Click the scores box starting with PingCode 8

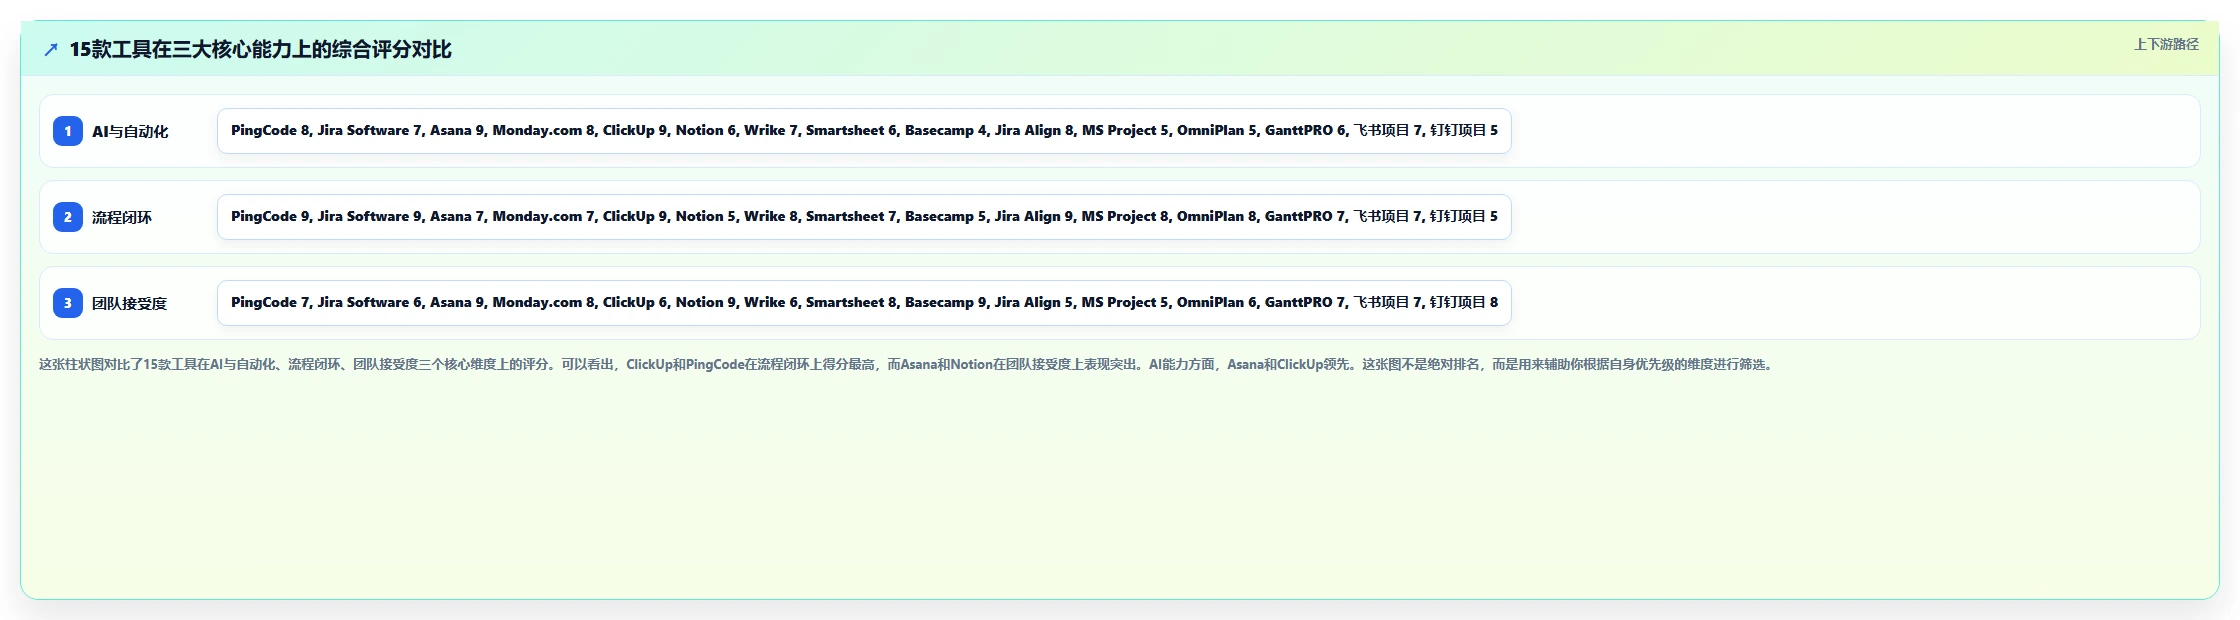coord(864,131)
